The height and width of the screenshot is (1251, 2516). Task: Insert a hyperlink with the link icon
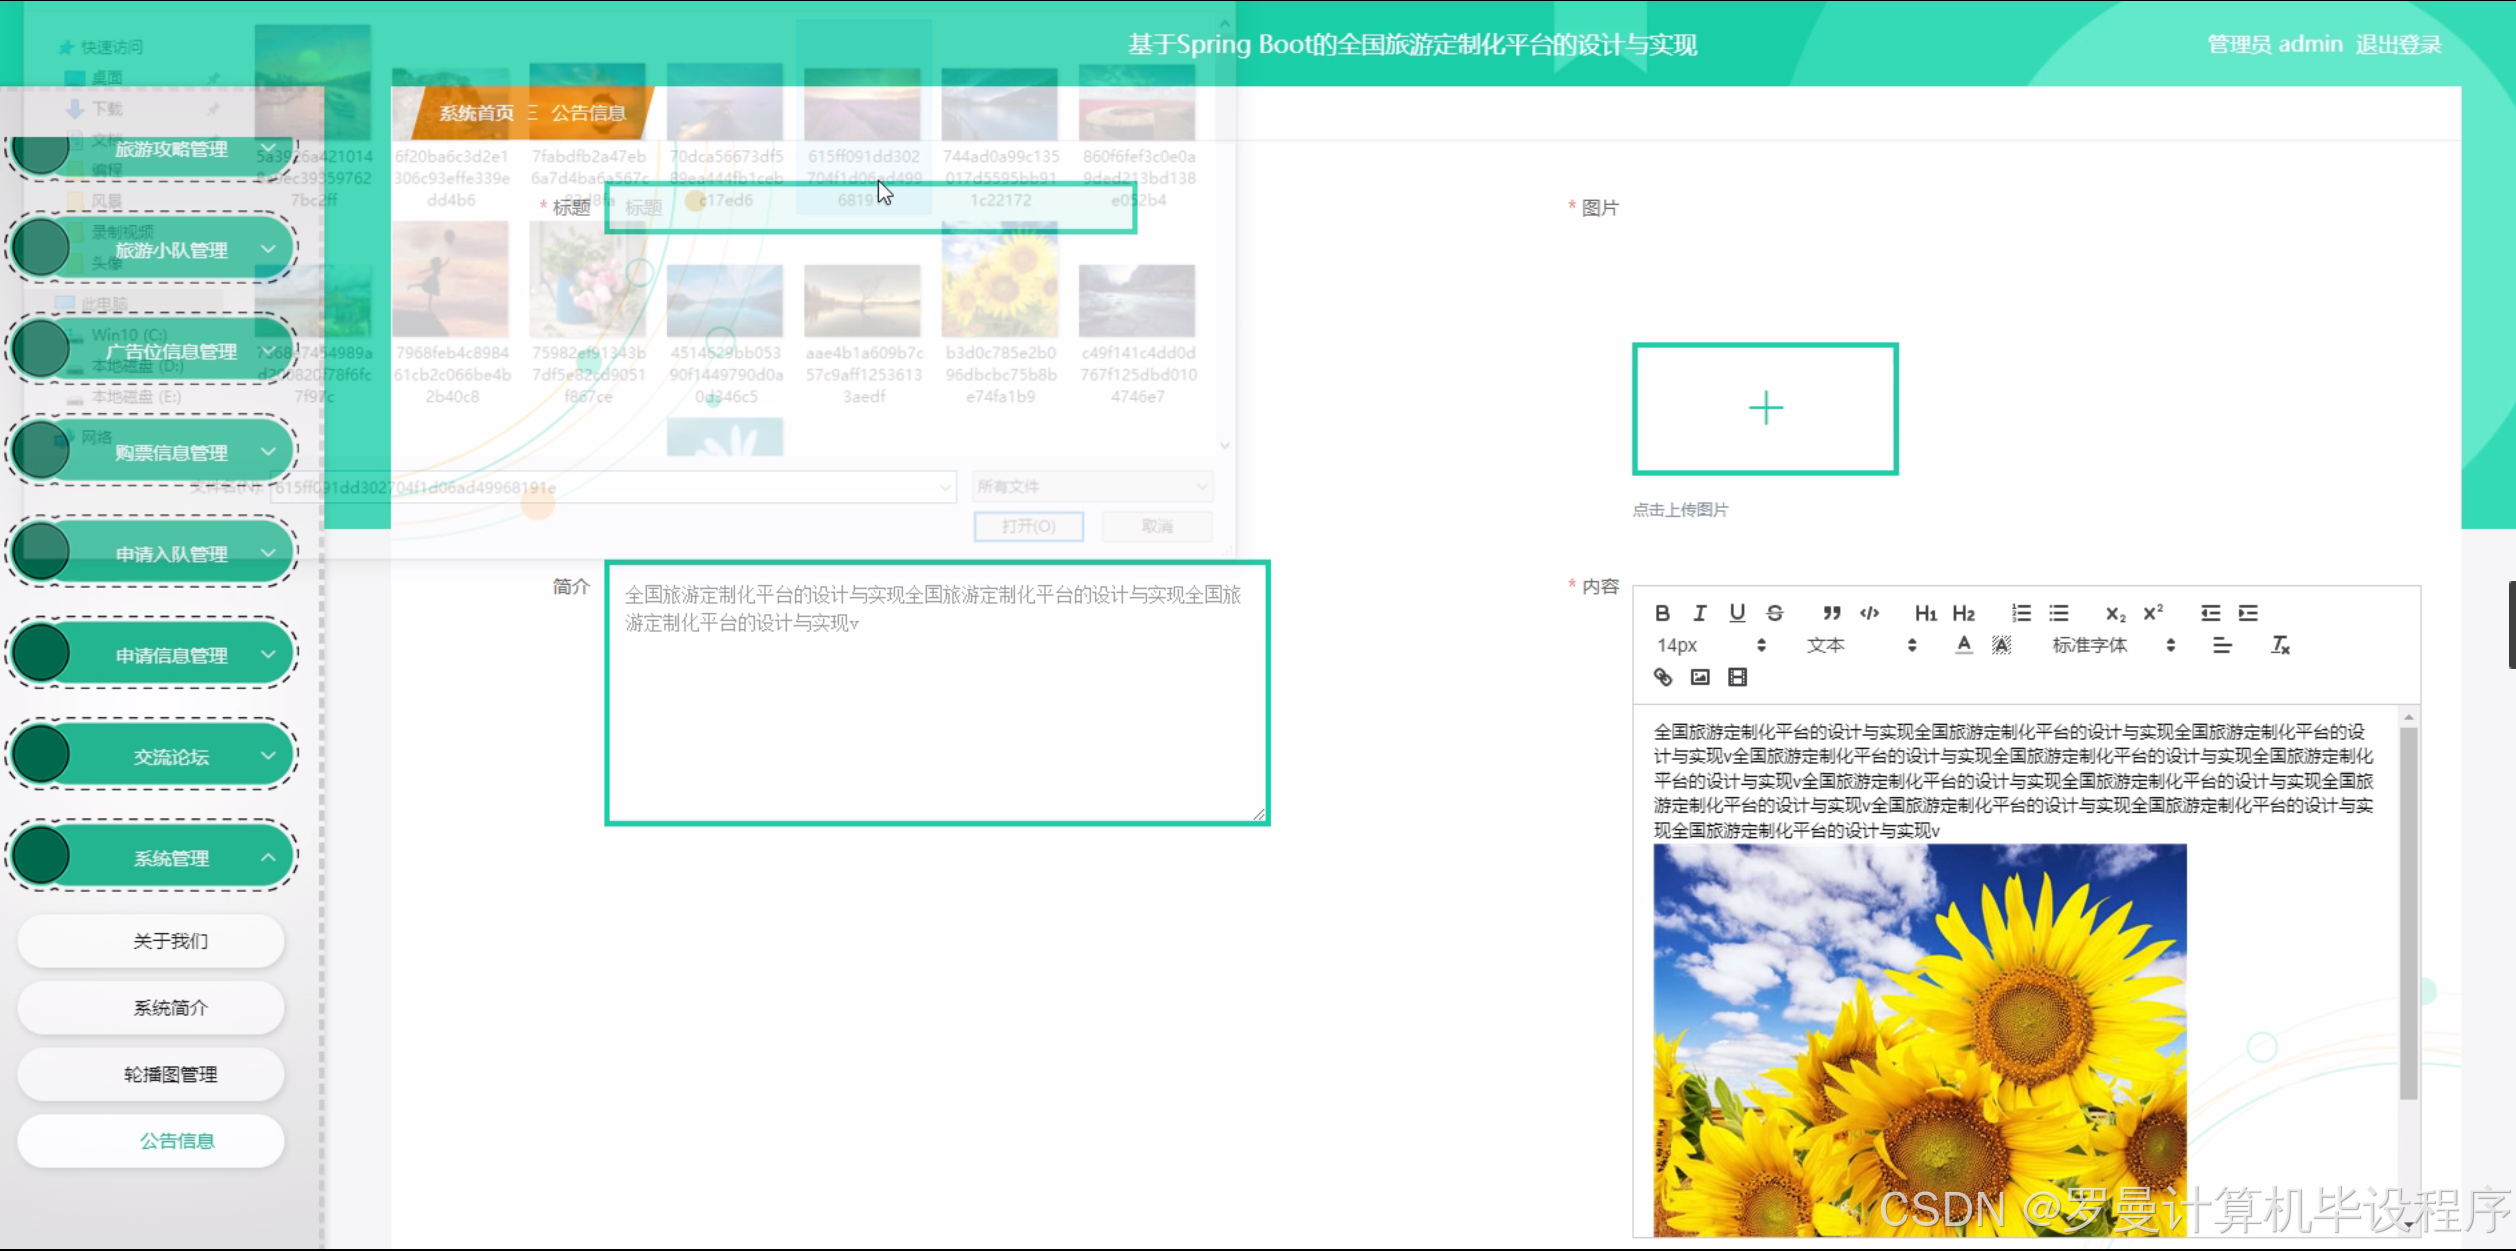coord(1662,677)
